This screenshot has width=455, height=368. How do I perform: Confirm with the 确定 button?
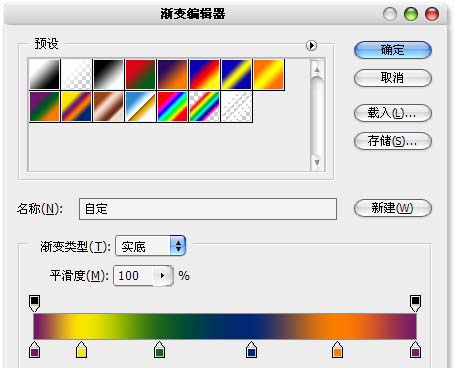[393, 50]
